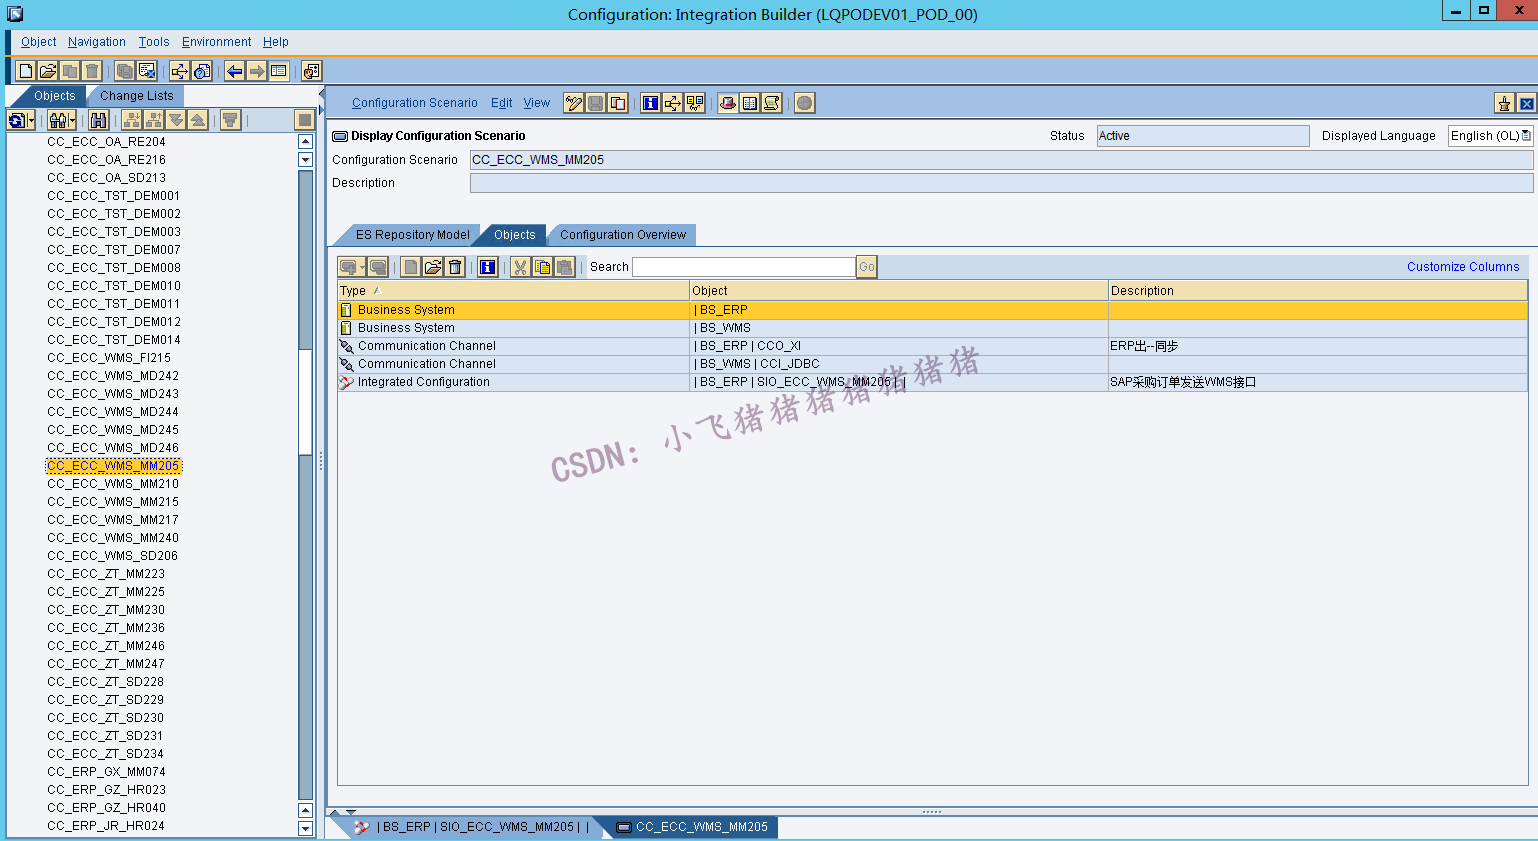Click the Go search button
This screenshot has height=841, width=1538.
[x=867, y=267]
